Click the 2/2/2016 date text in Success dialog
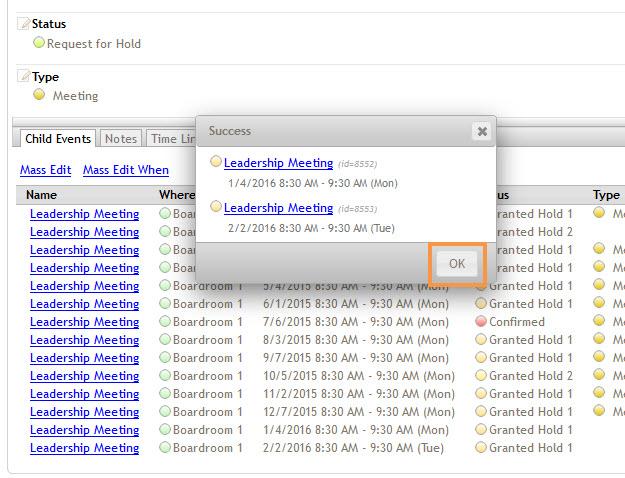Screen dimensions: 625x478 [x=311, y=228]
